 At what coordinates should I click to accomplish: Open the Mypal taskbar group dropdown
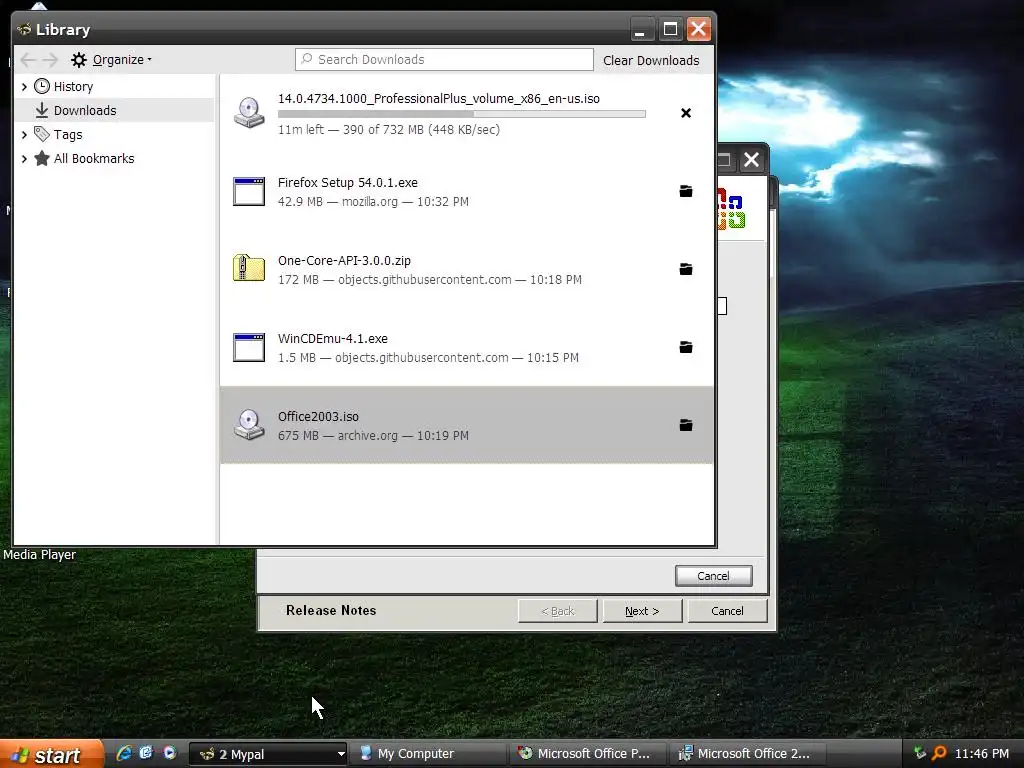(x=340, y=754)
